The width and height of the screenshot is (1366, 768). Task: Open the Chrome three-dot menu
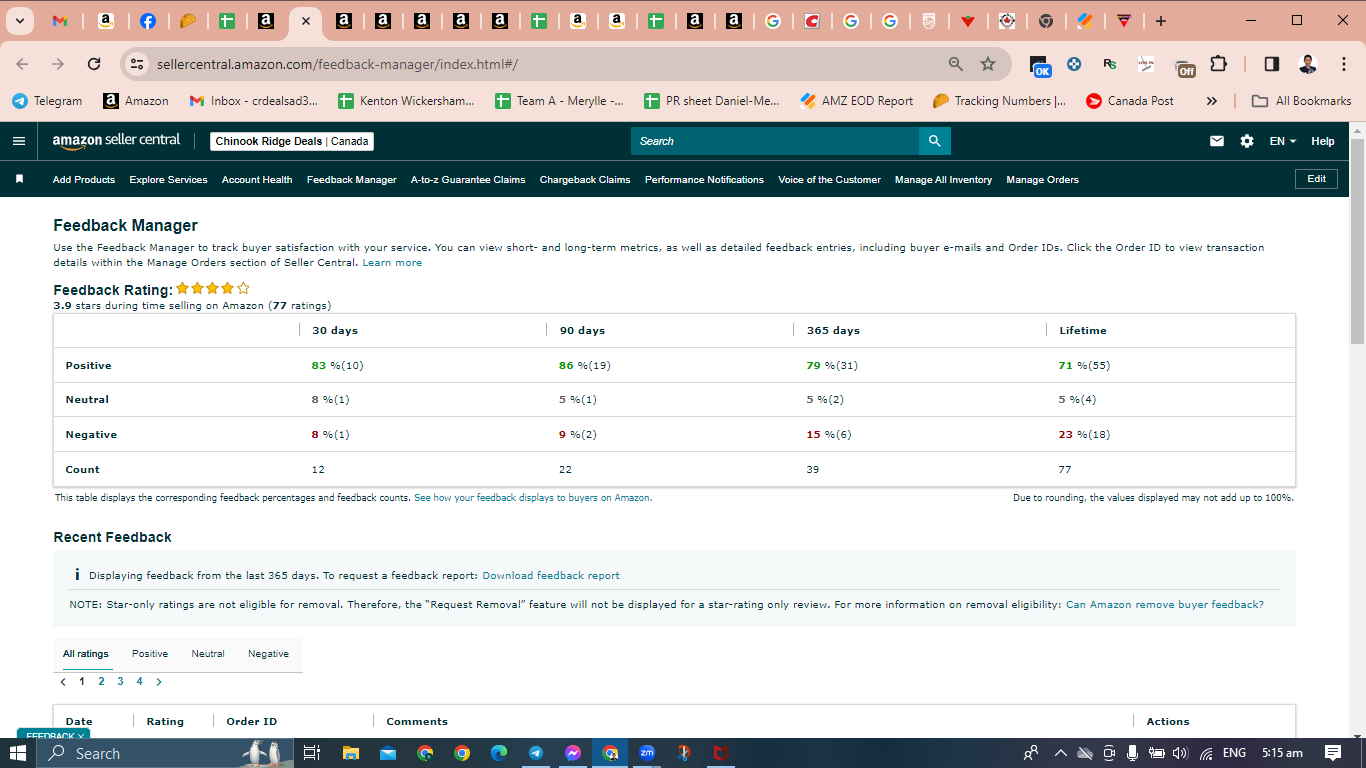[1342, 64]
